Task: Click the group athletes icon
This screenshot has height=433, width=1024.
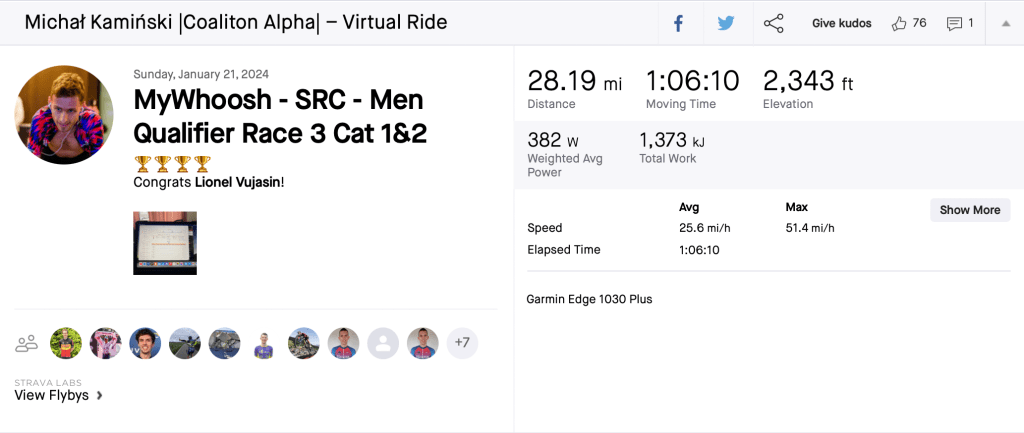Action: [x=26, y=344]
